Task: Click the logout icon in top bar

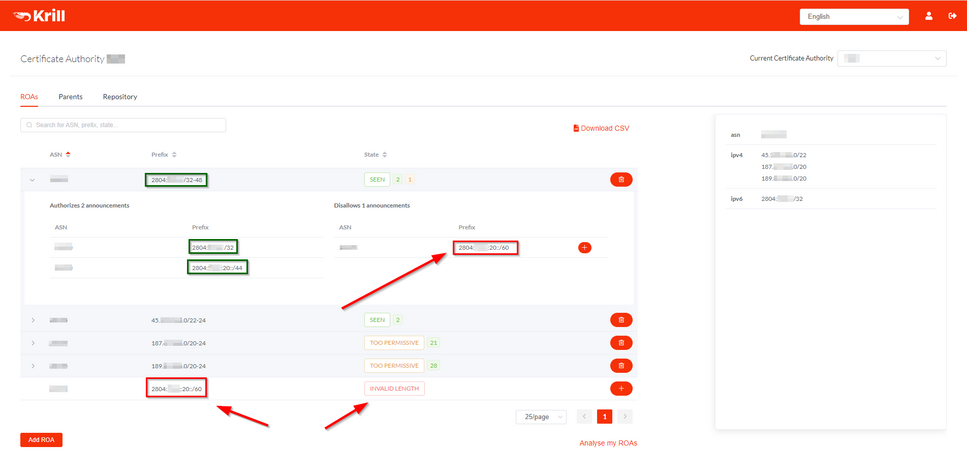Action: [950, 16]
